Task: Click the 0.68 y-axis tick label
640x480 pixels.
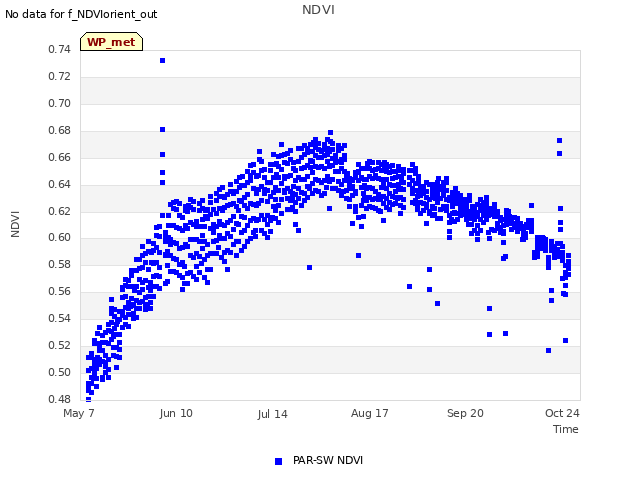Action: coord(60,130)
